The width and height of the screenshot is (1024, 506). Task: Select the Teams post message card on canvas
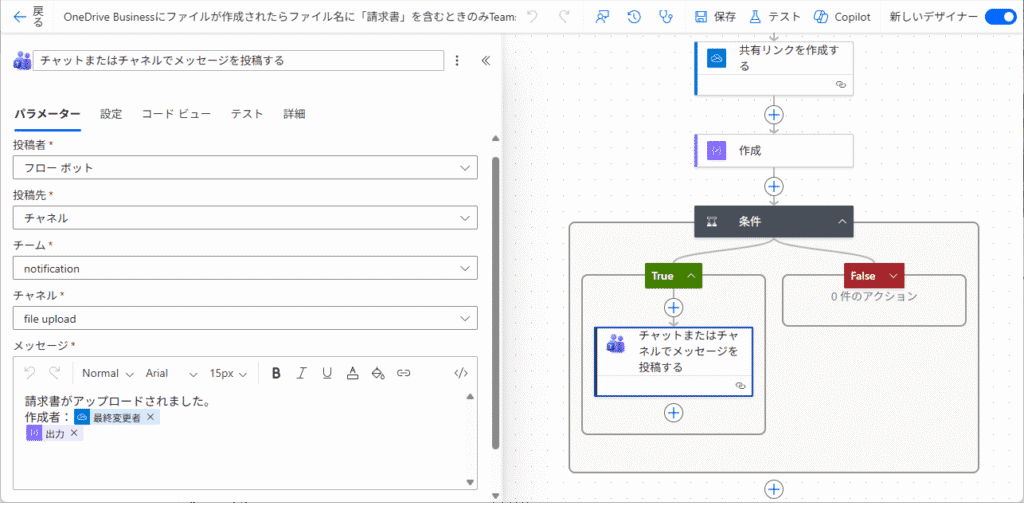[x=673, y=361]
